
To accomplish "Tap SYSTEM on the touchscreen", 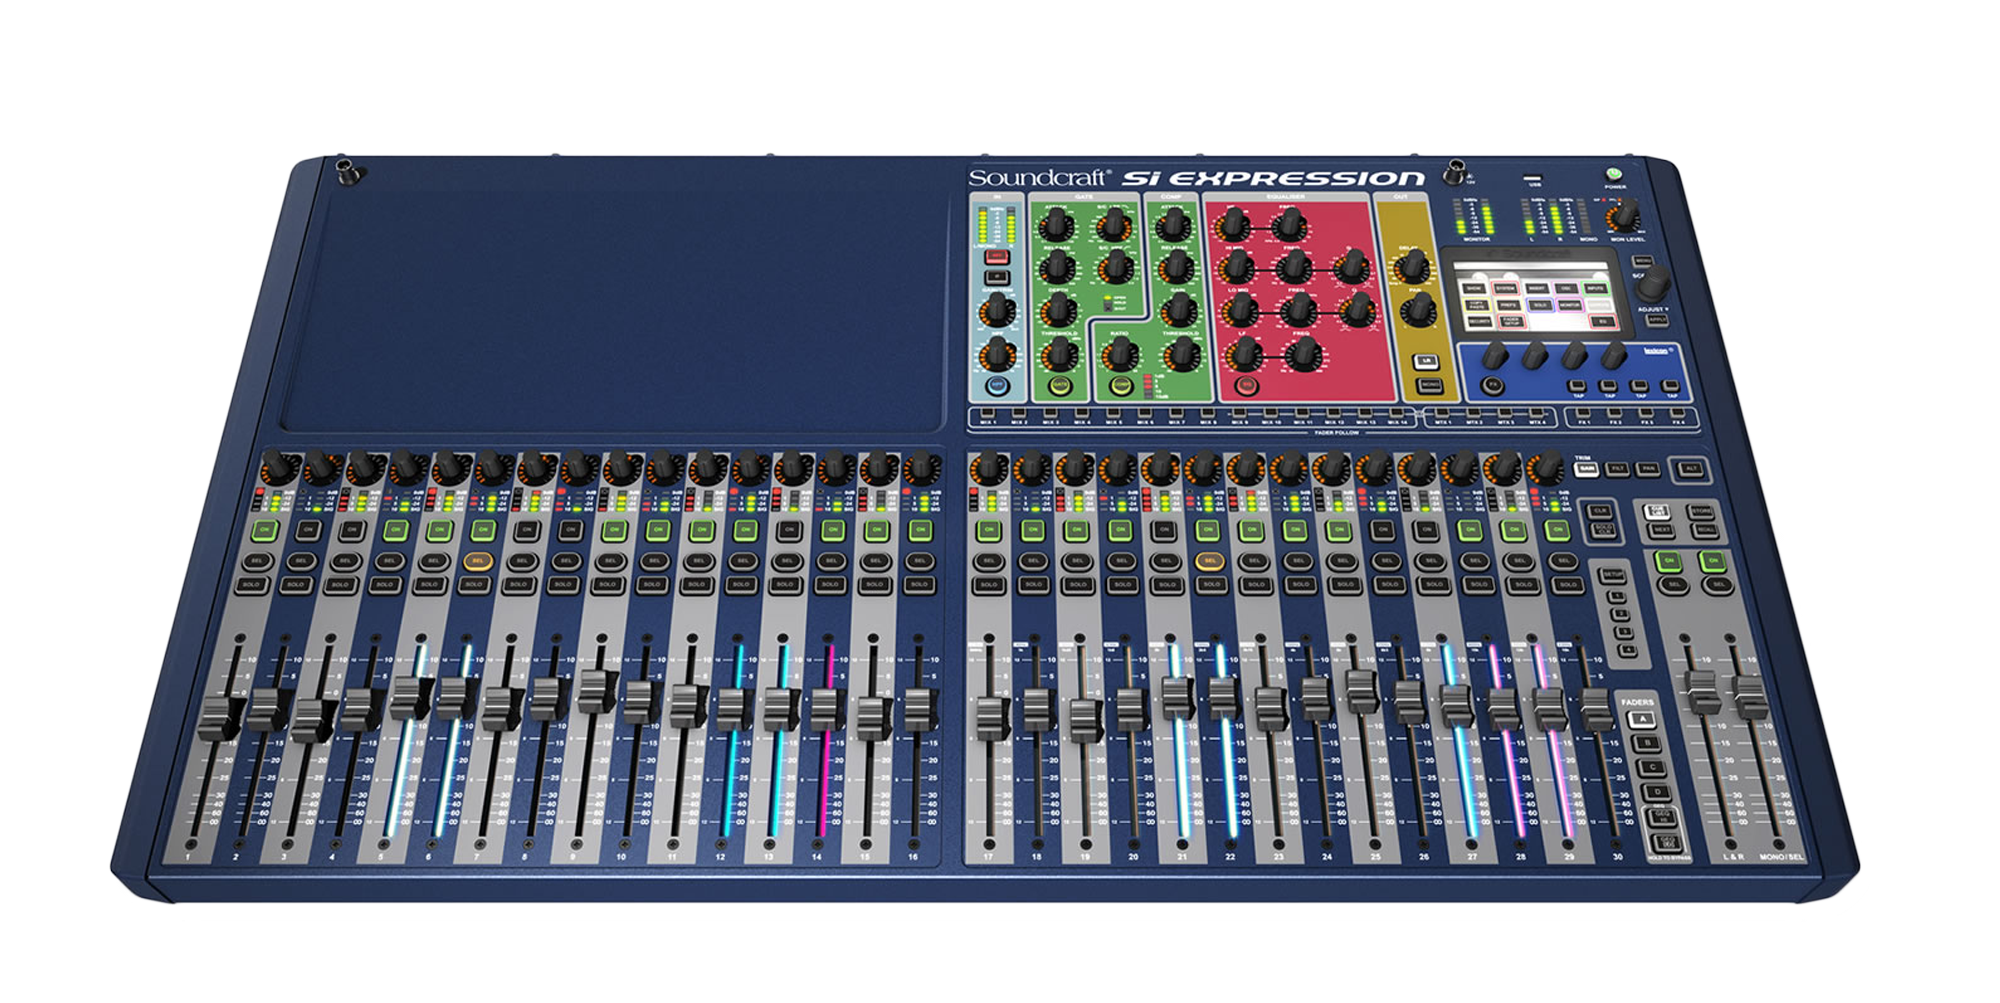I will click(1507, 288).
